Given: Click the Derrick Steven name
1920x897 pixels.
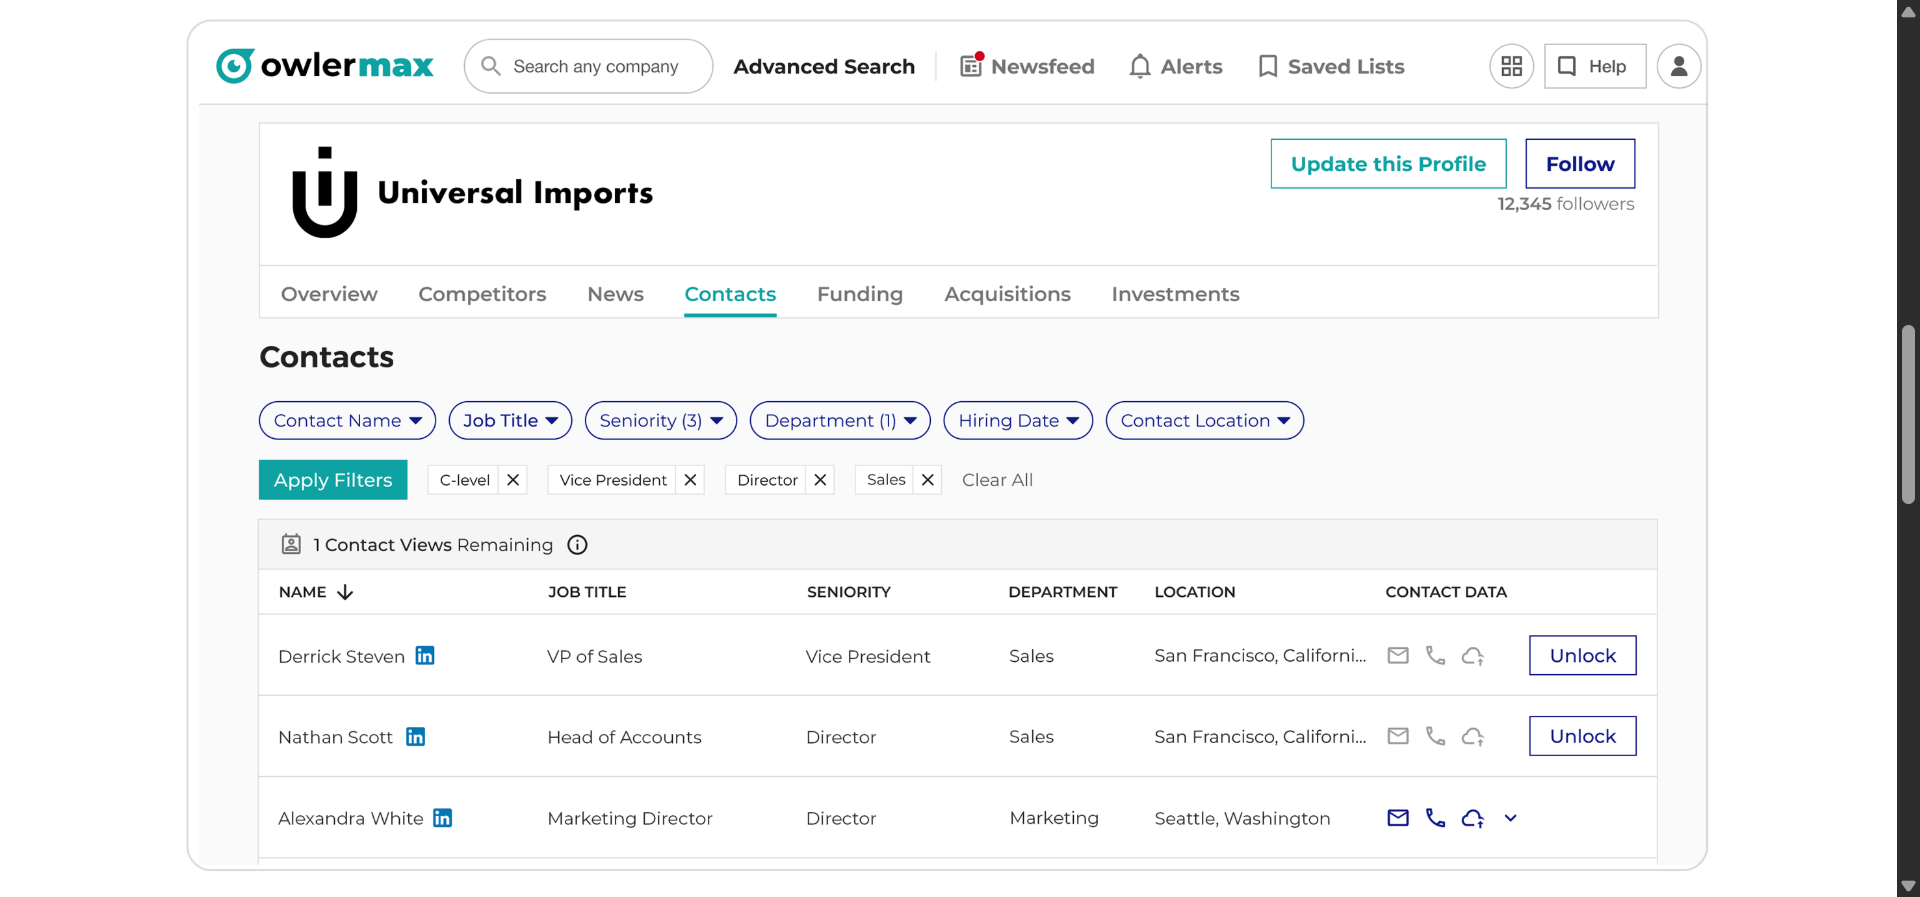Looking at the screenshot, I should [x=341, y=656].
